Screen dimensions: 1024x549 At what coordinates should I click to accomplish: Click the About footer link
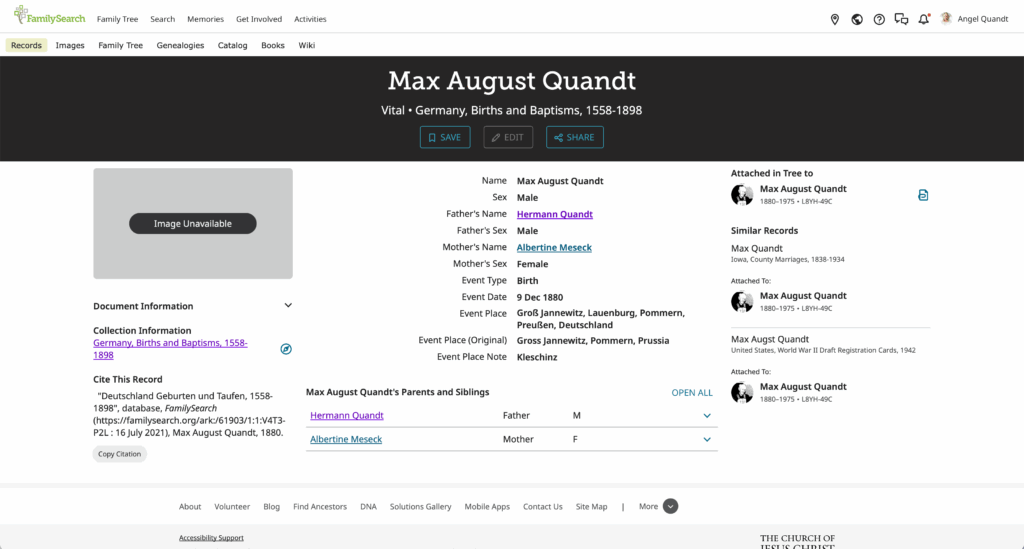coord(190,507)
